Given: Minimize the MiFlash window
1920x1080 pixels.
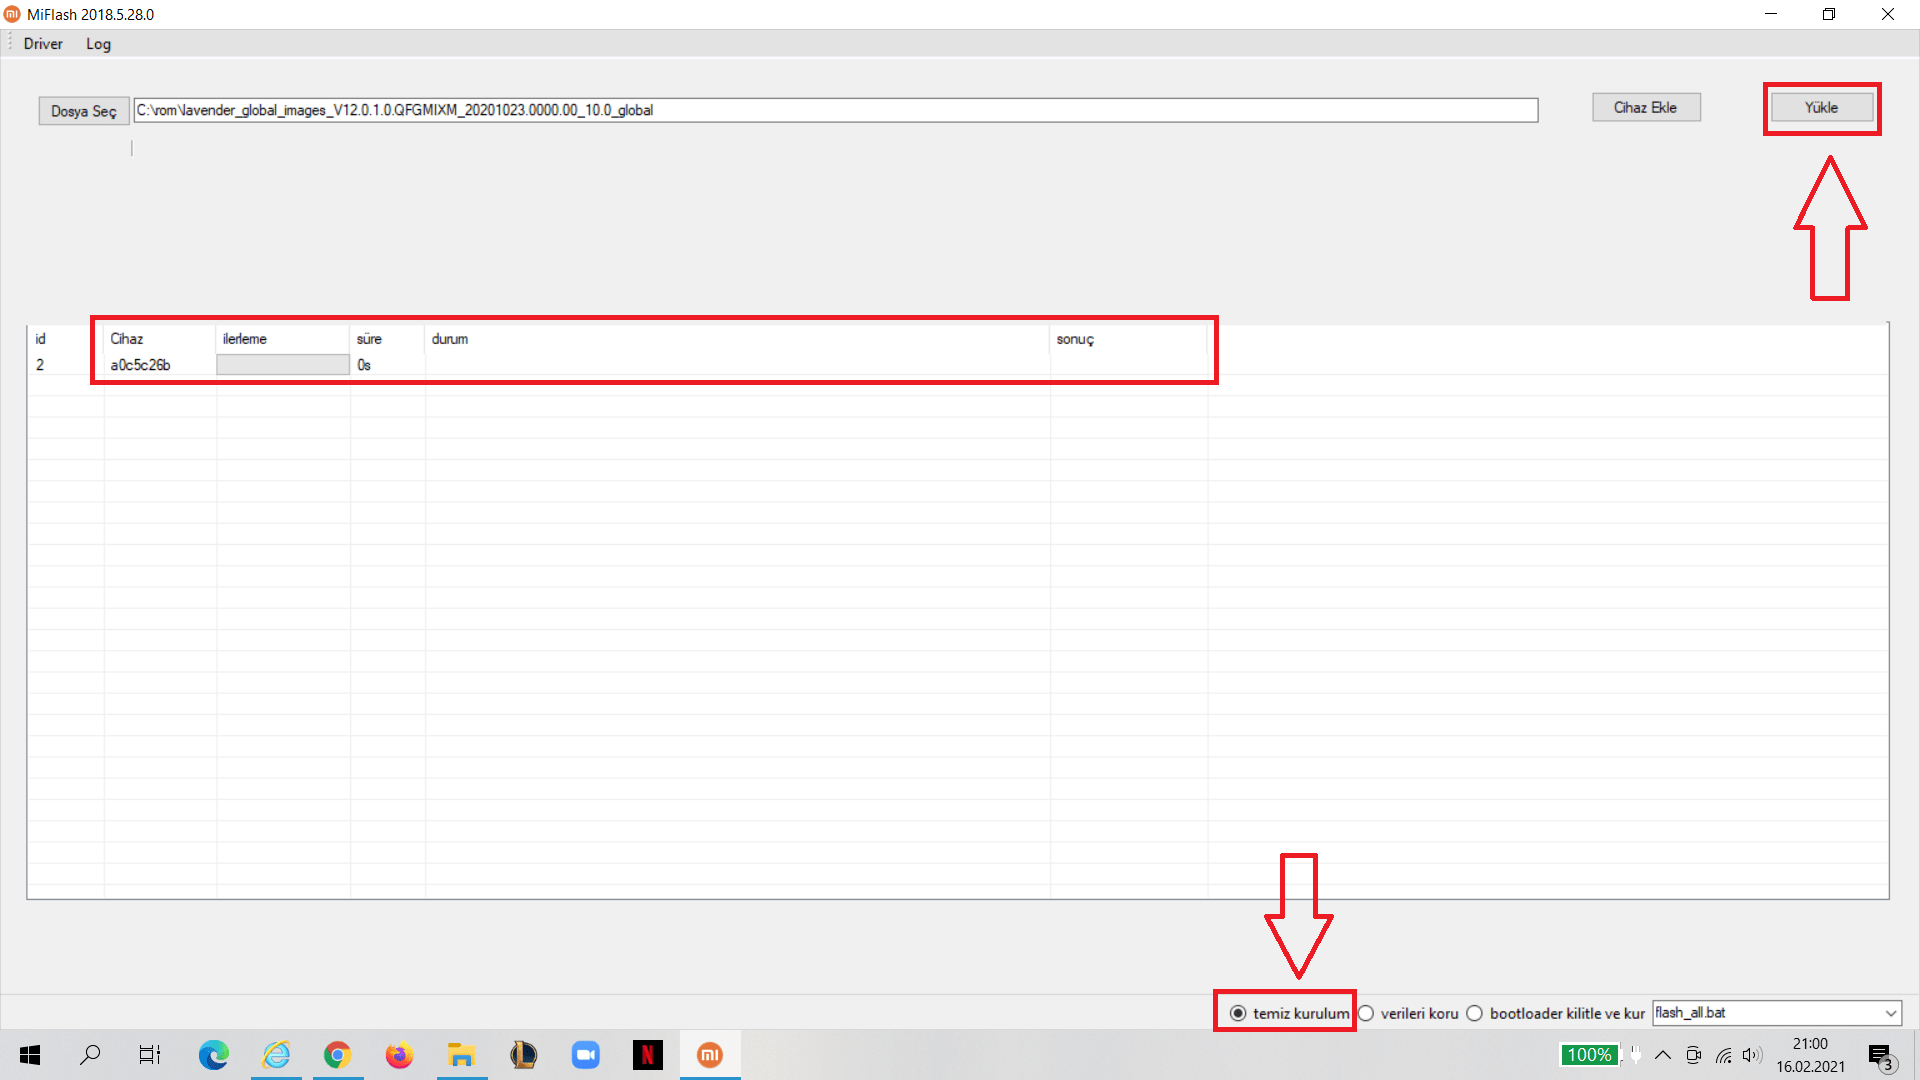Looking at the screenshot, I should pos(1771,14).
